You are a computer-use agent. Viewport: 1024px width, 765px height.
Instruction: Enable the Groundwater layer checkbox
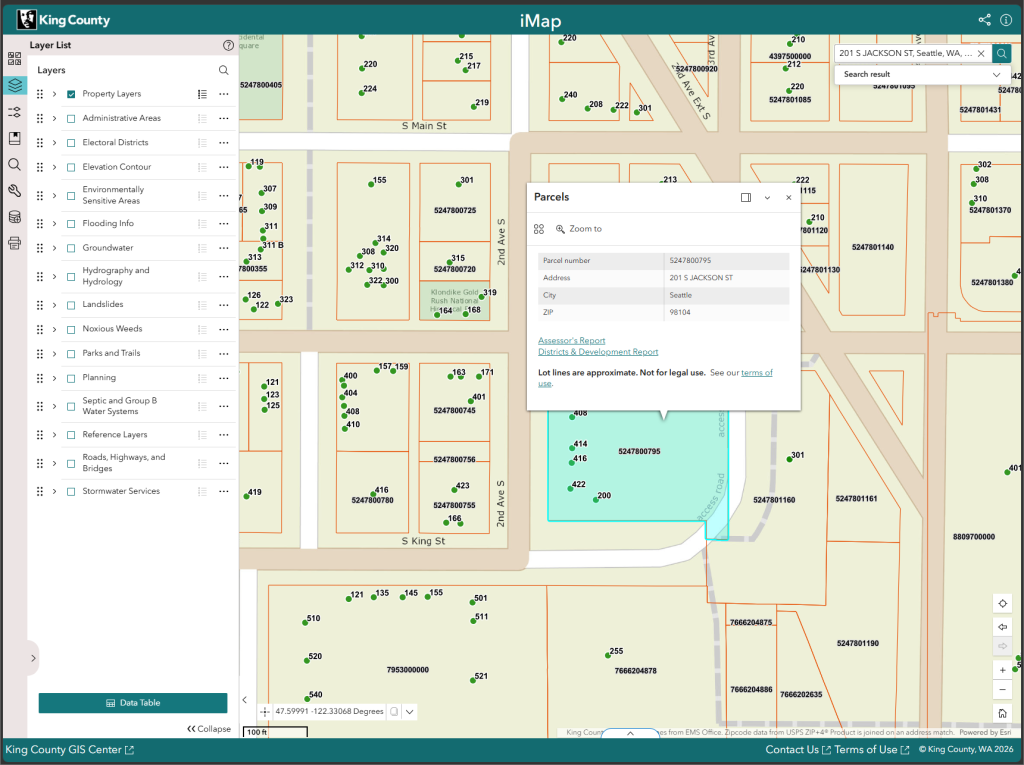[x=71, y=248]
